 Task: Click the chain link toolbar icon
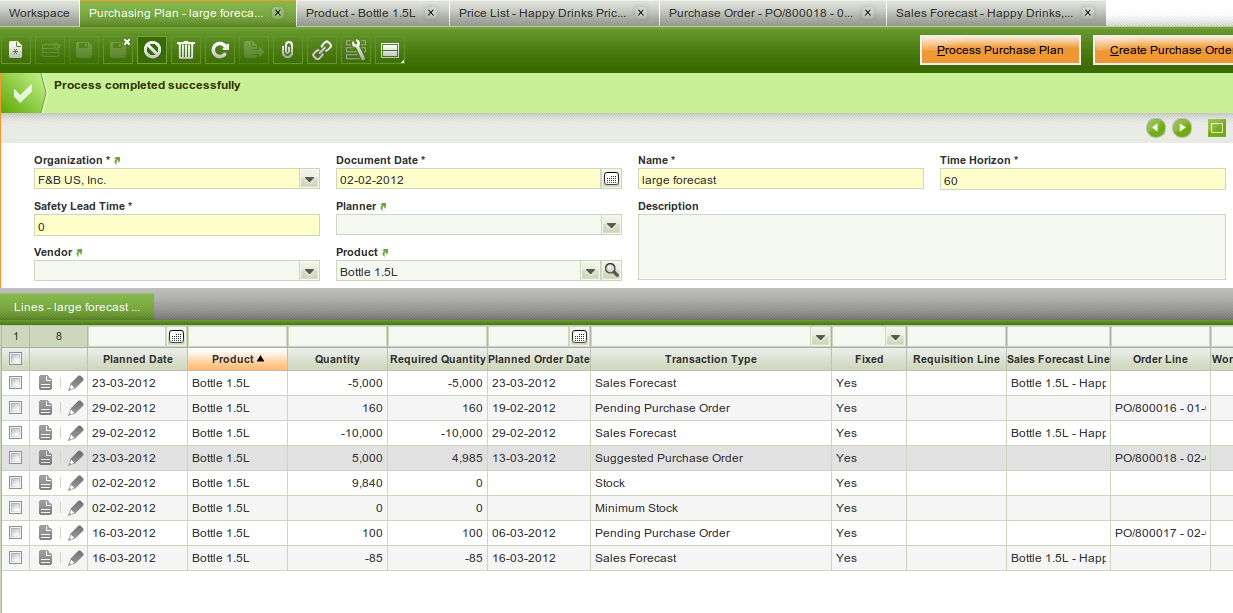(x=321, y=50)
